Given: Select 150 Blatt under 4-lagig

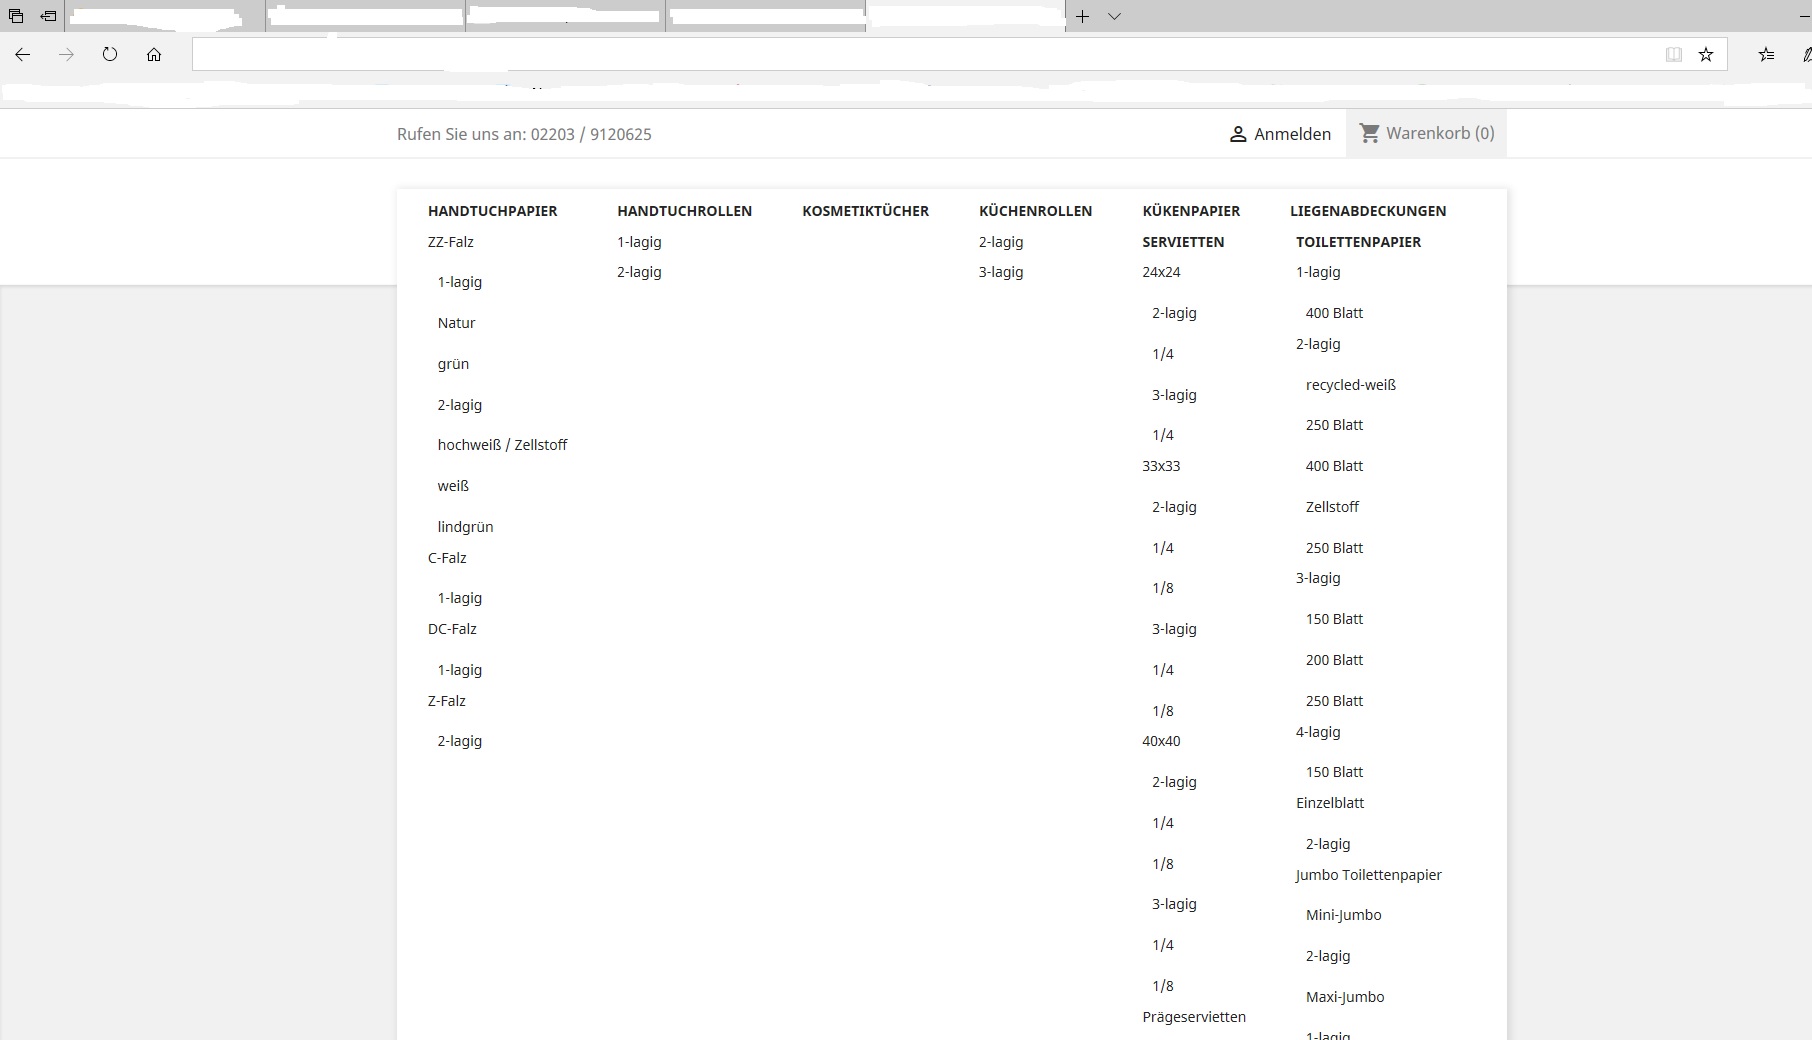Looking at the screenshot, I should pos(1334,772).
